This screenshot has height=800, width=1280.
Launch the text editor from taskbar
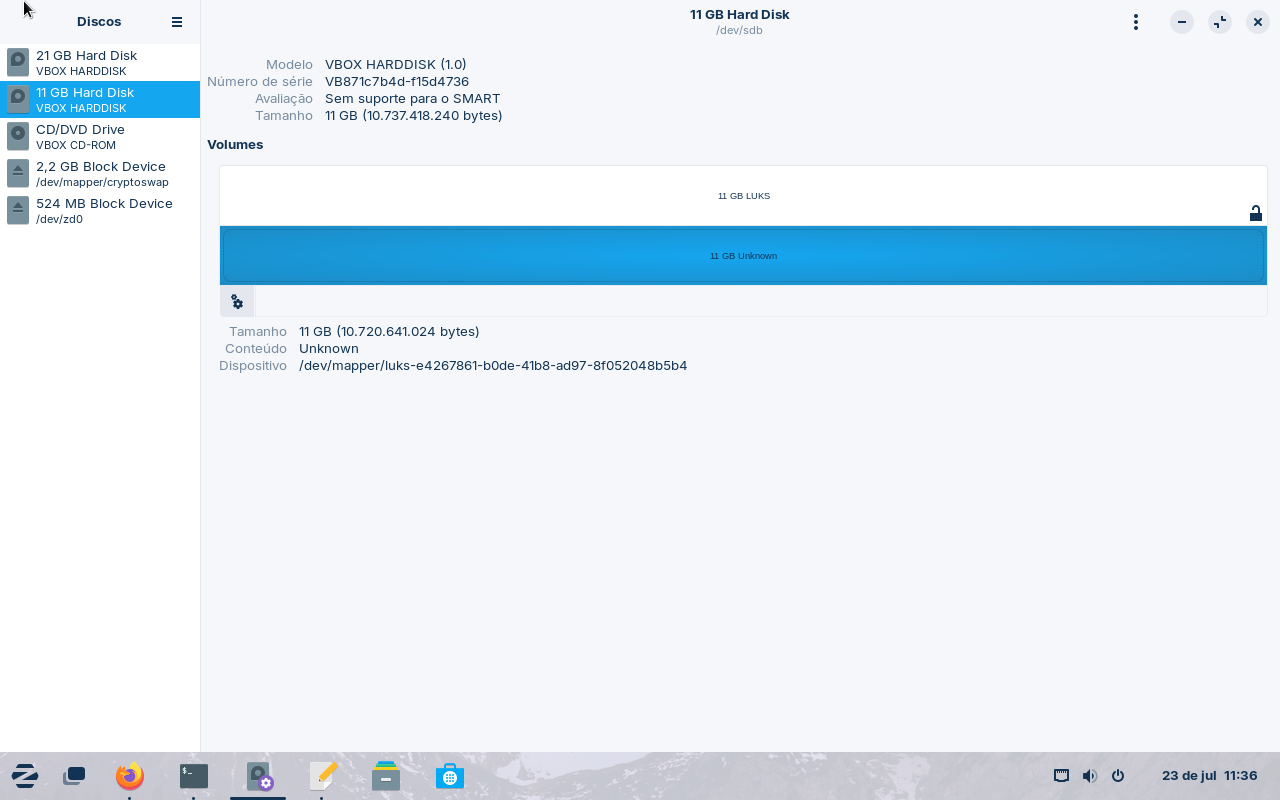tap(322, 776)
